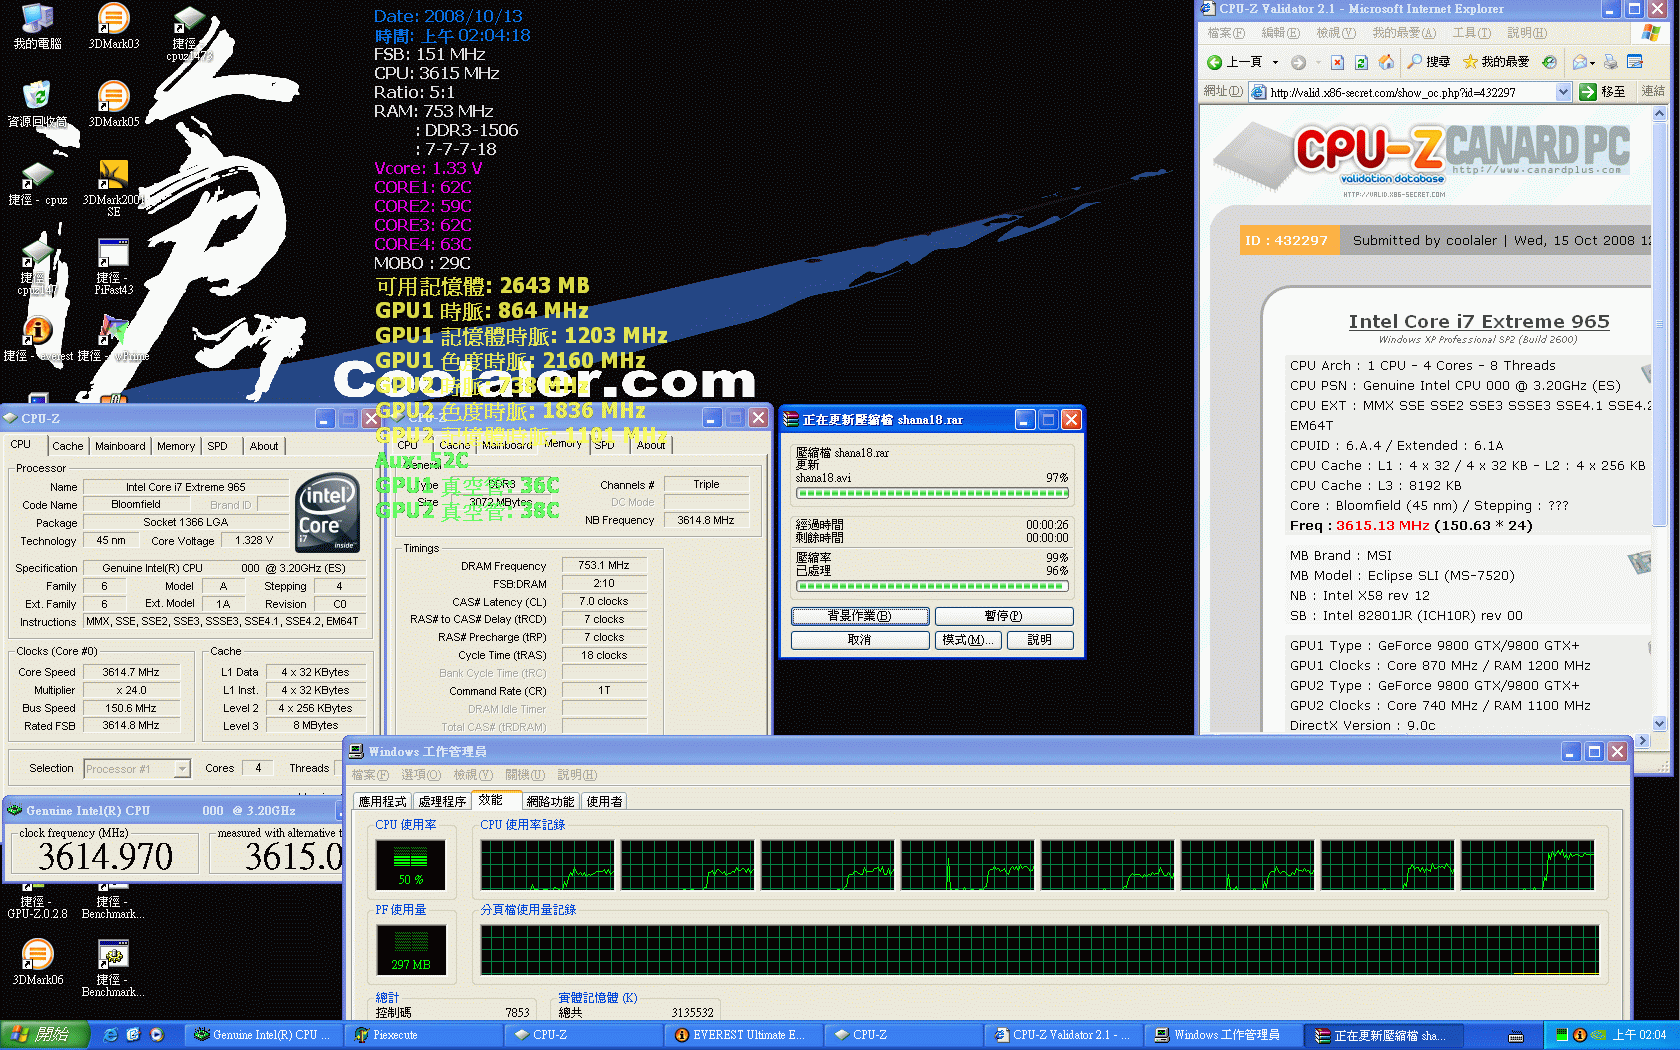The width and height of the screenshot is (1680, 1050).
Task: Select 3DMark2001 SE desktop shortcut
Action: (113, 188)
